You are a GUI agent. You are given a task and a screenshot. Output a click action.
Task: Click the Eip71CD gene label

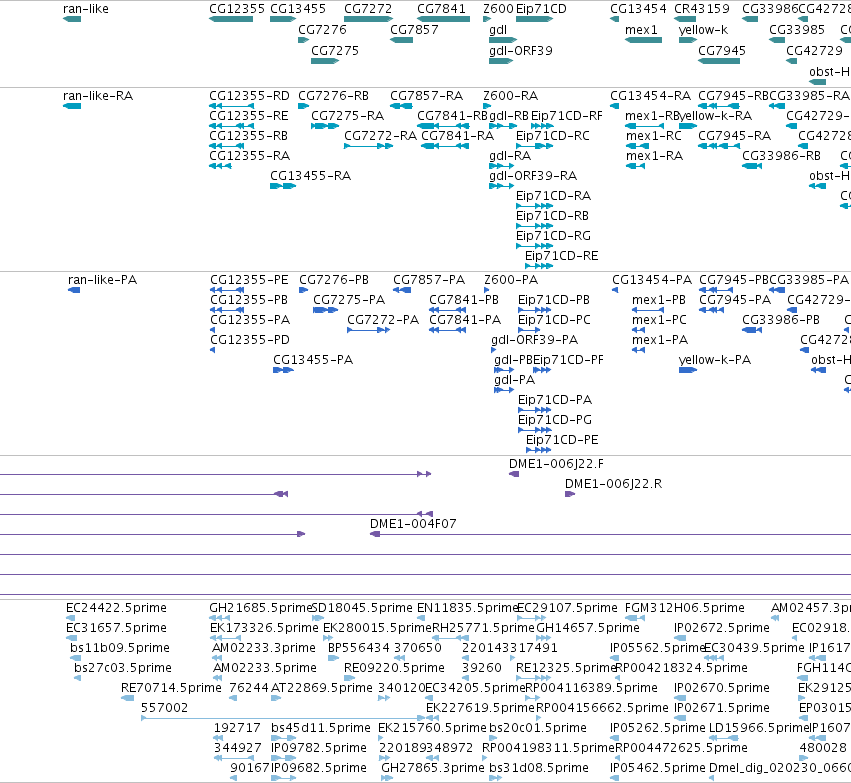point(541,9)
